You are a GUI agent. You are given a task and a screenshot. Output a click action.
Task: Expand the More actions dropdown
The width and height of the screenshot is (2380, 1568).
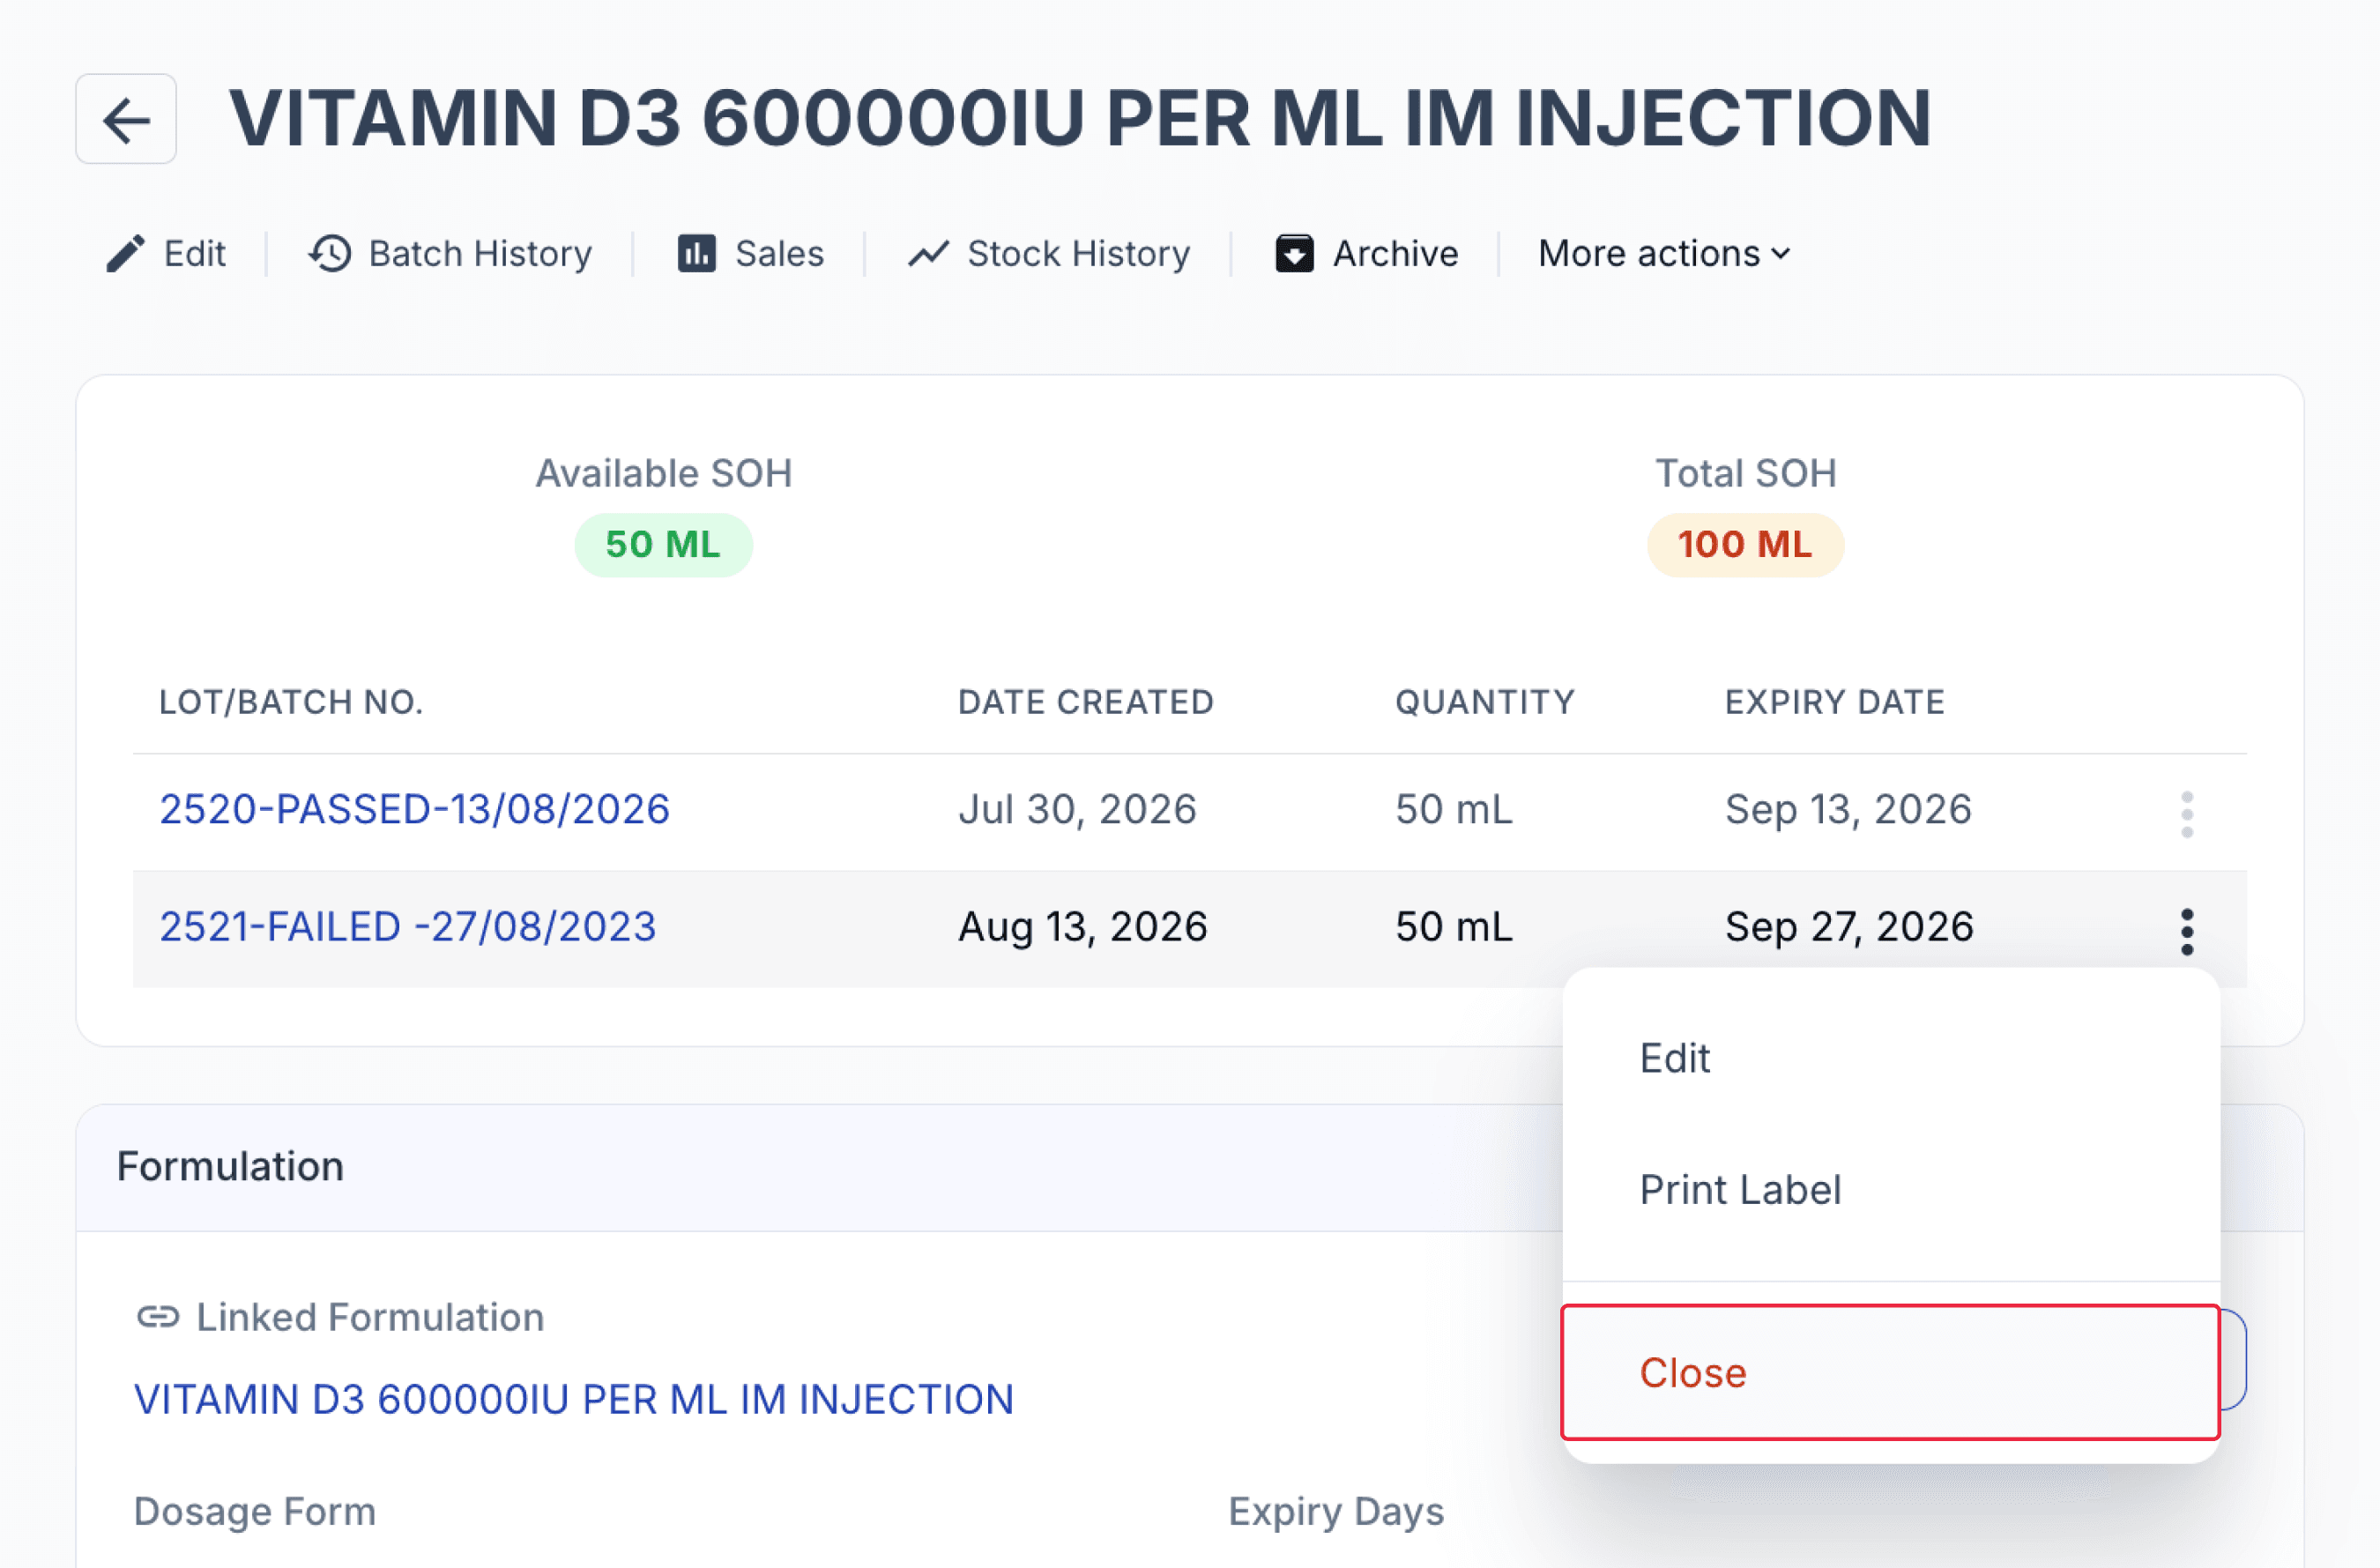pos(1664,254)
